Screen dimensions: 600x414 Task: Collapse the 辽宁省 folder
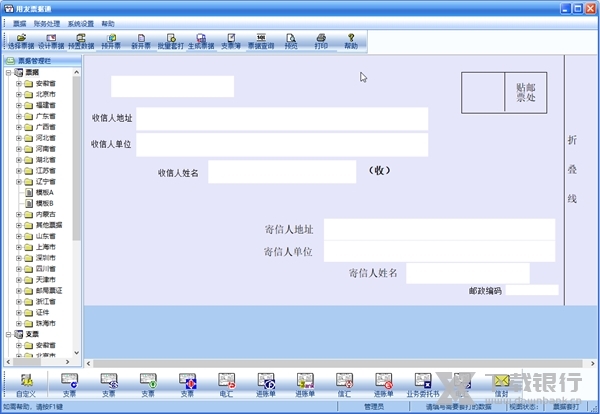point(18,182)
